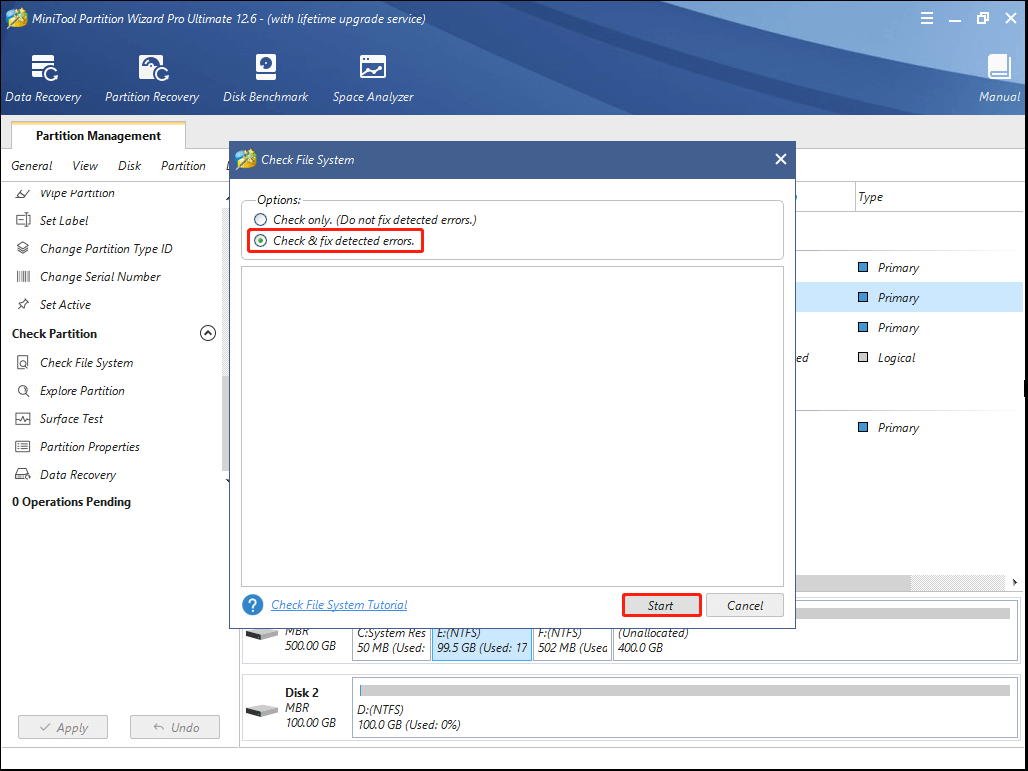The height and width of the screenshot is (771, 1028).
Task: Open Partition Properties in sidebar
Action: [x=90, y=447]
